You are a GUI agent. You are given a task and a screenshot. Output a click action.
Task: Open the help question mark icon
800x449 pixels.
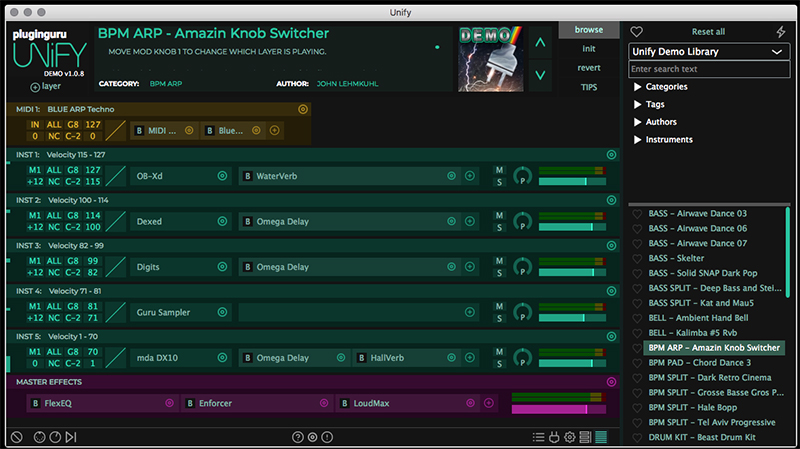(x=297, y=437)
